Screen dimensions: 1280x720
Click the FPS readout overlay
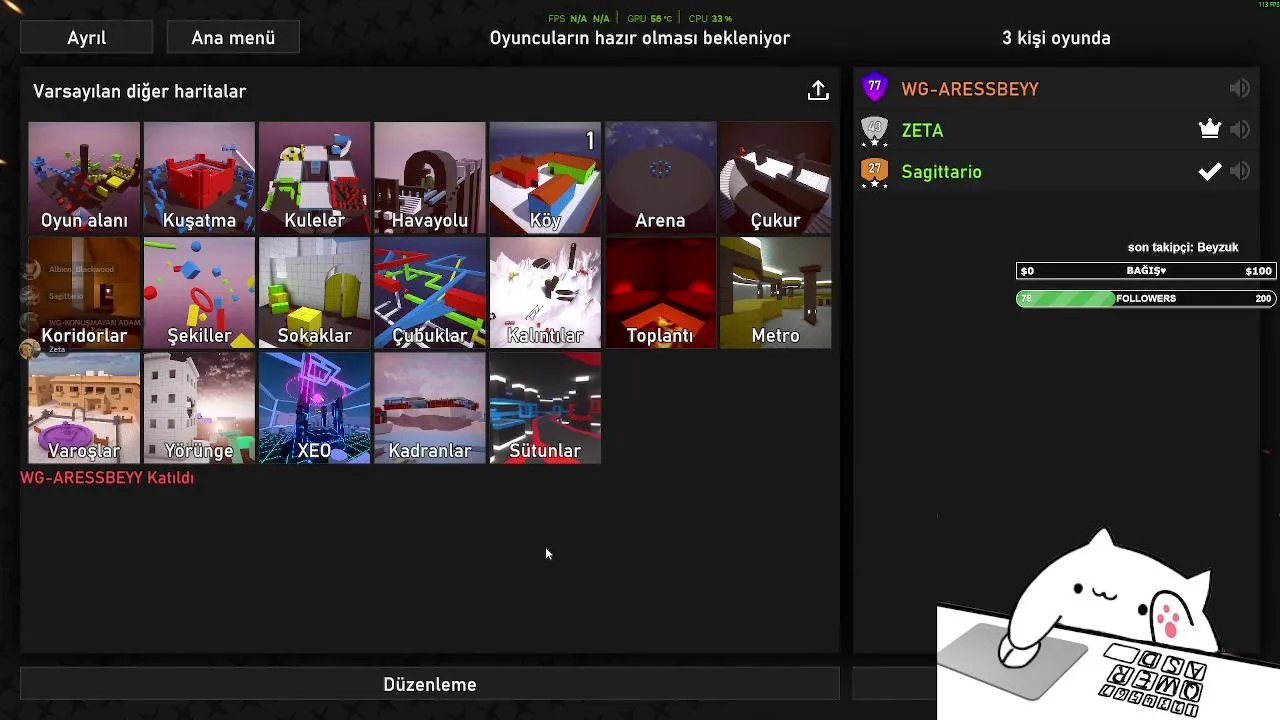[579, 18]
